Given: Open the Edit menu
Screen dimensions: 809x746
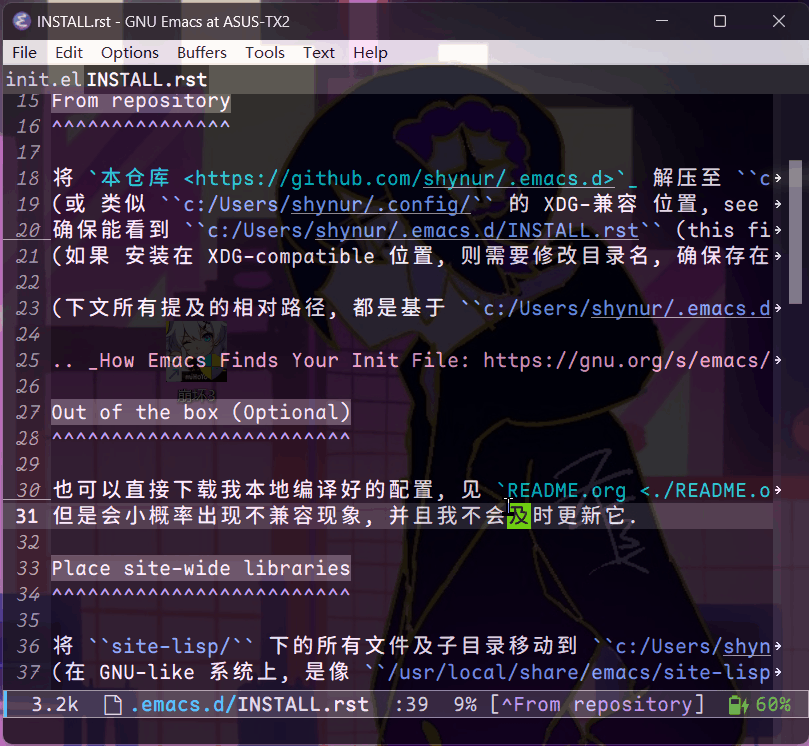Looking at the screenshot, I should pos(69,53).
